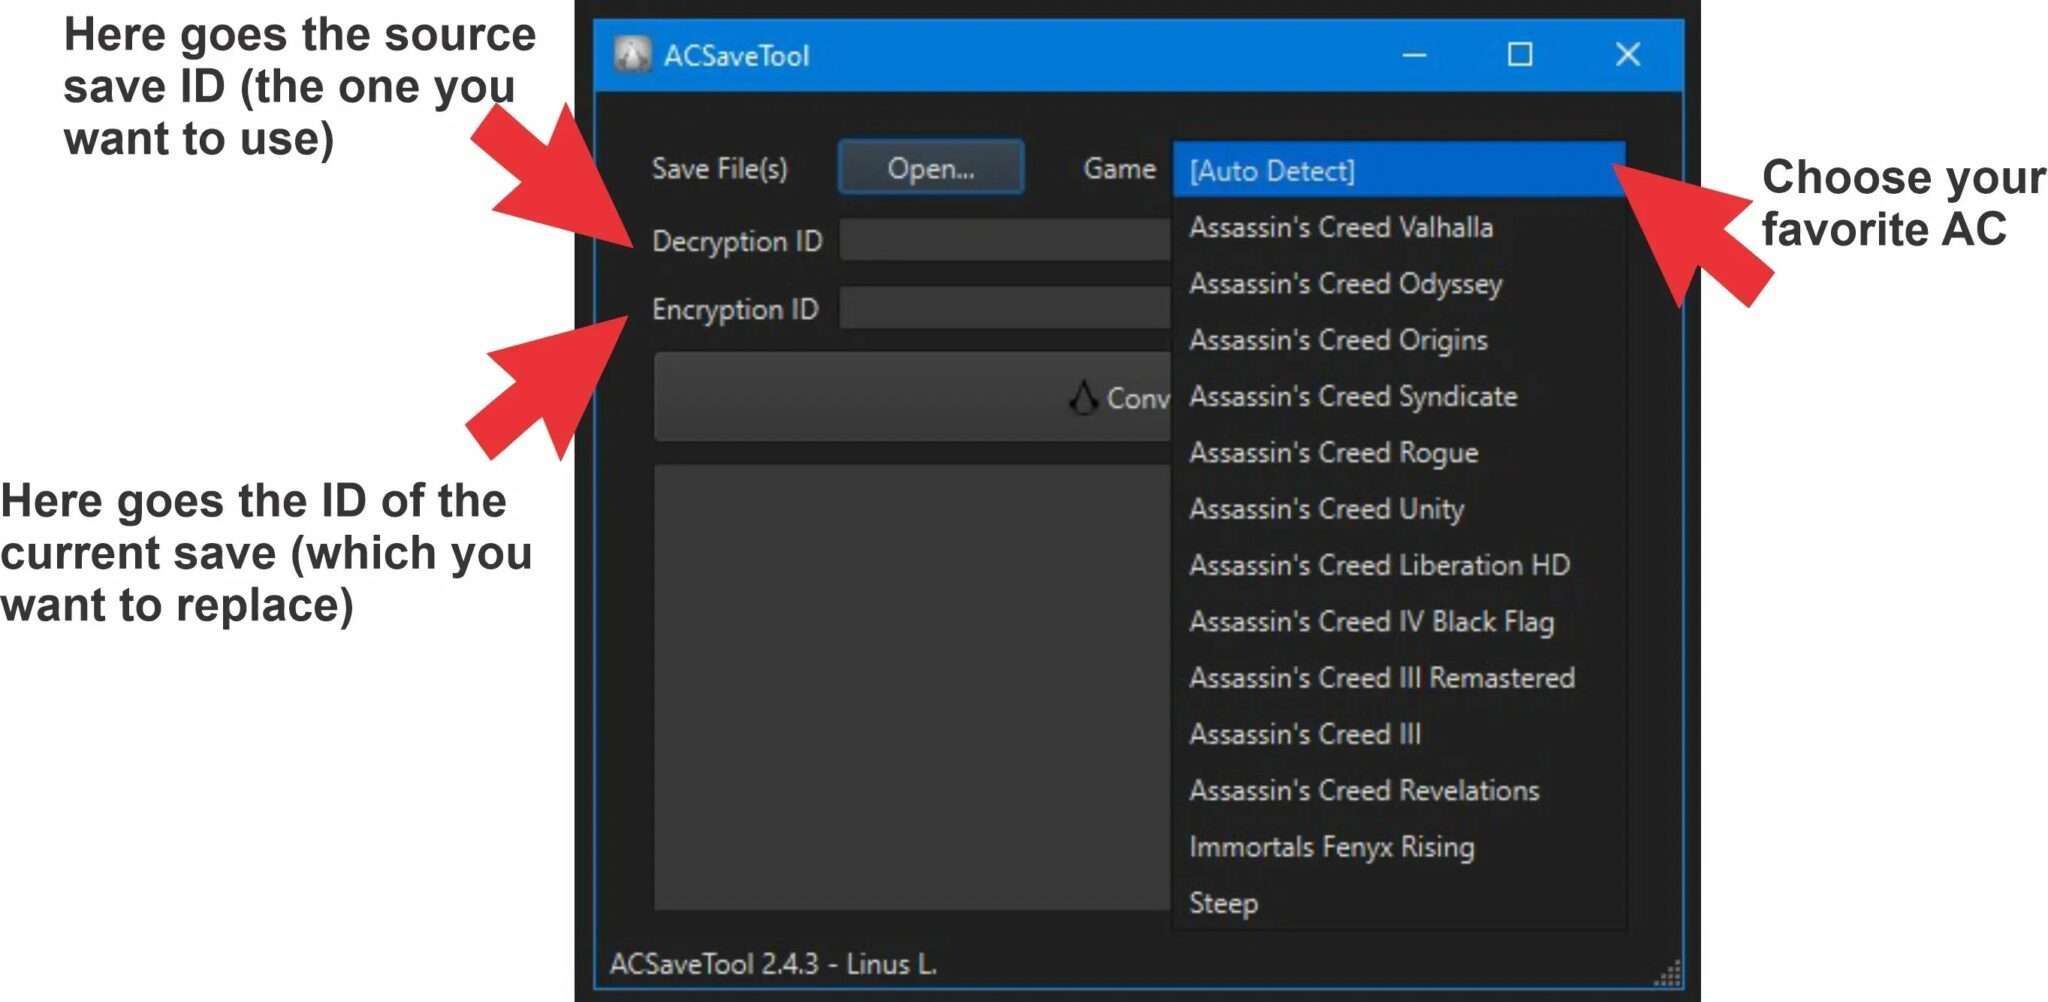Click the Encryption ID input field
This screenshot has width=2048, height=1002.
[1005, 308]
